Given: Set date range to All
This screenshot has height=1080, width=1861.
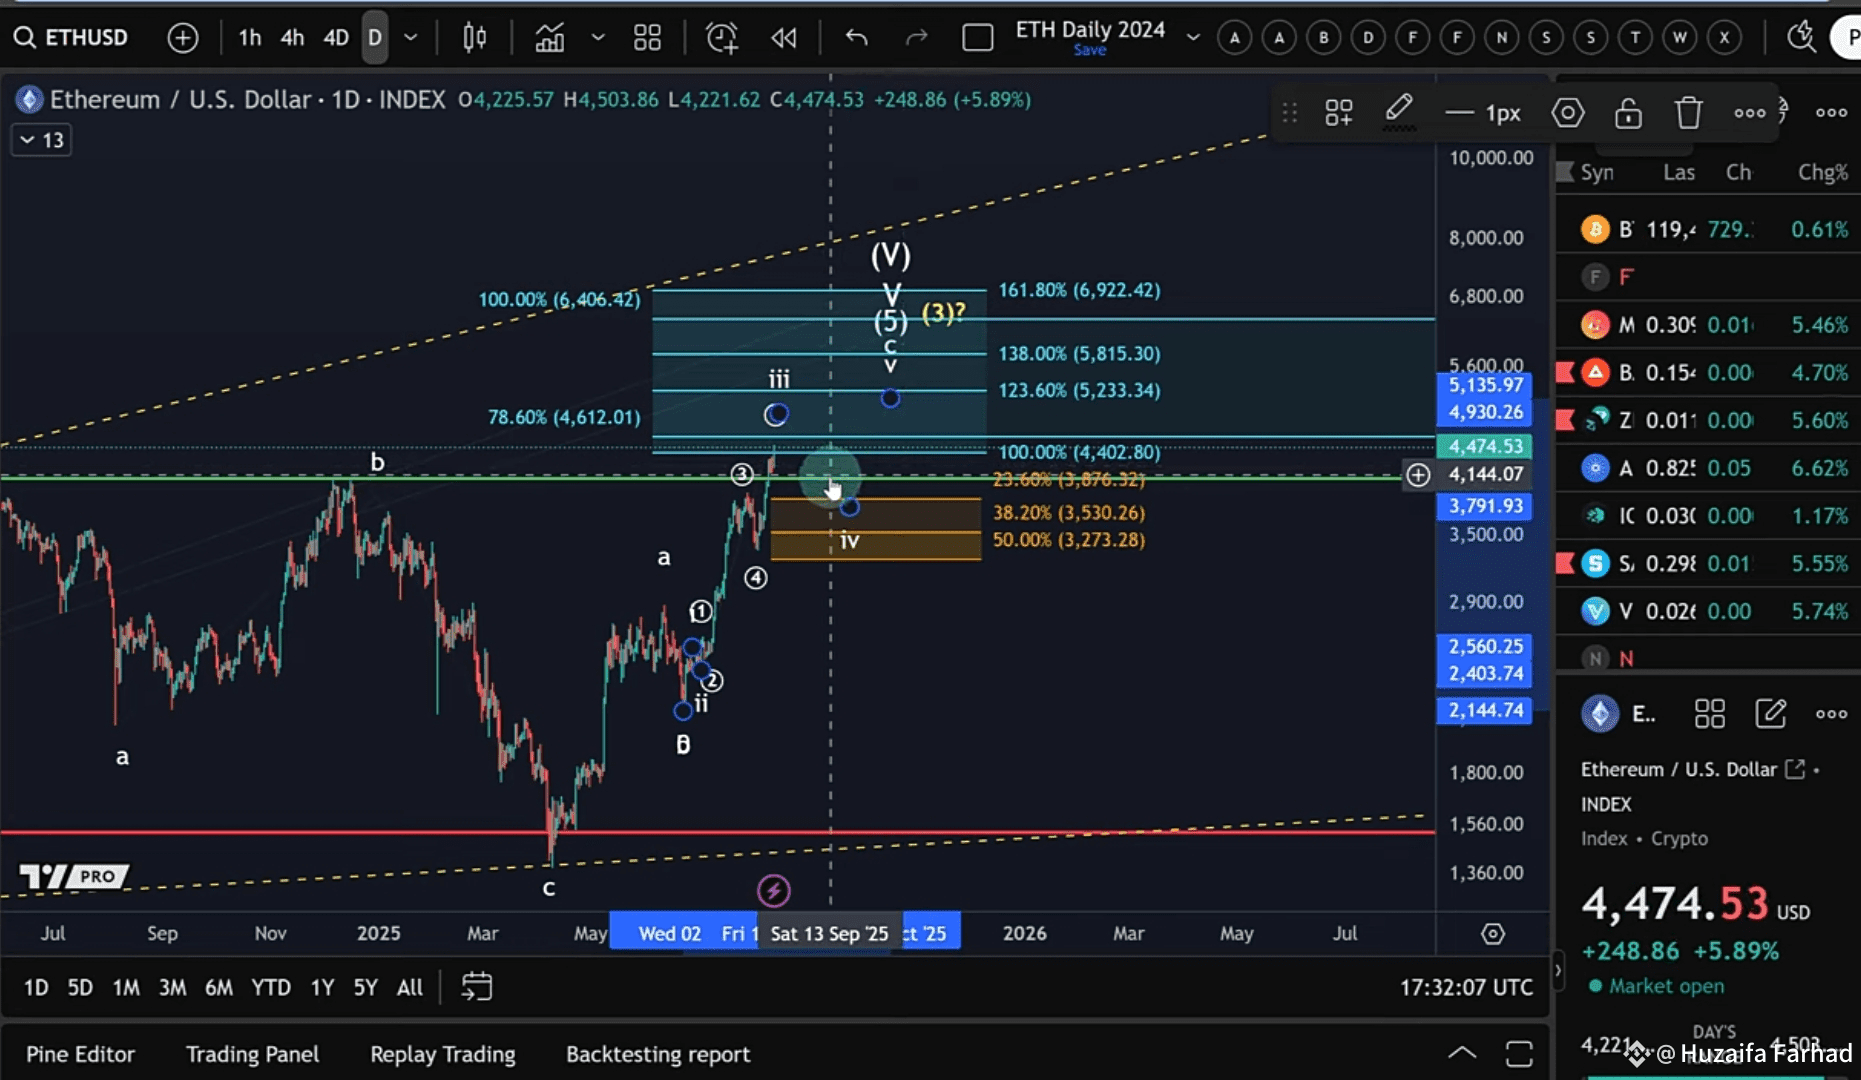Looking at the screenshot, I should pos(410,988).
